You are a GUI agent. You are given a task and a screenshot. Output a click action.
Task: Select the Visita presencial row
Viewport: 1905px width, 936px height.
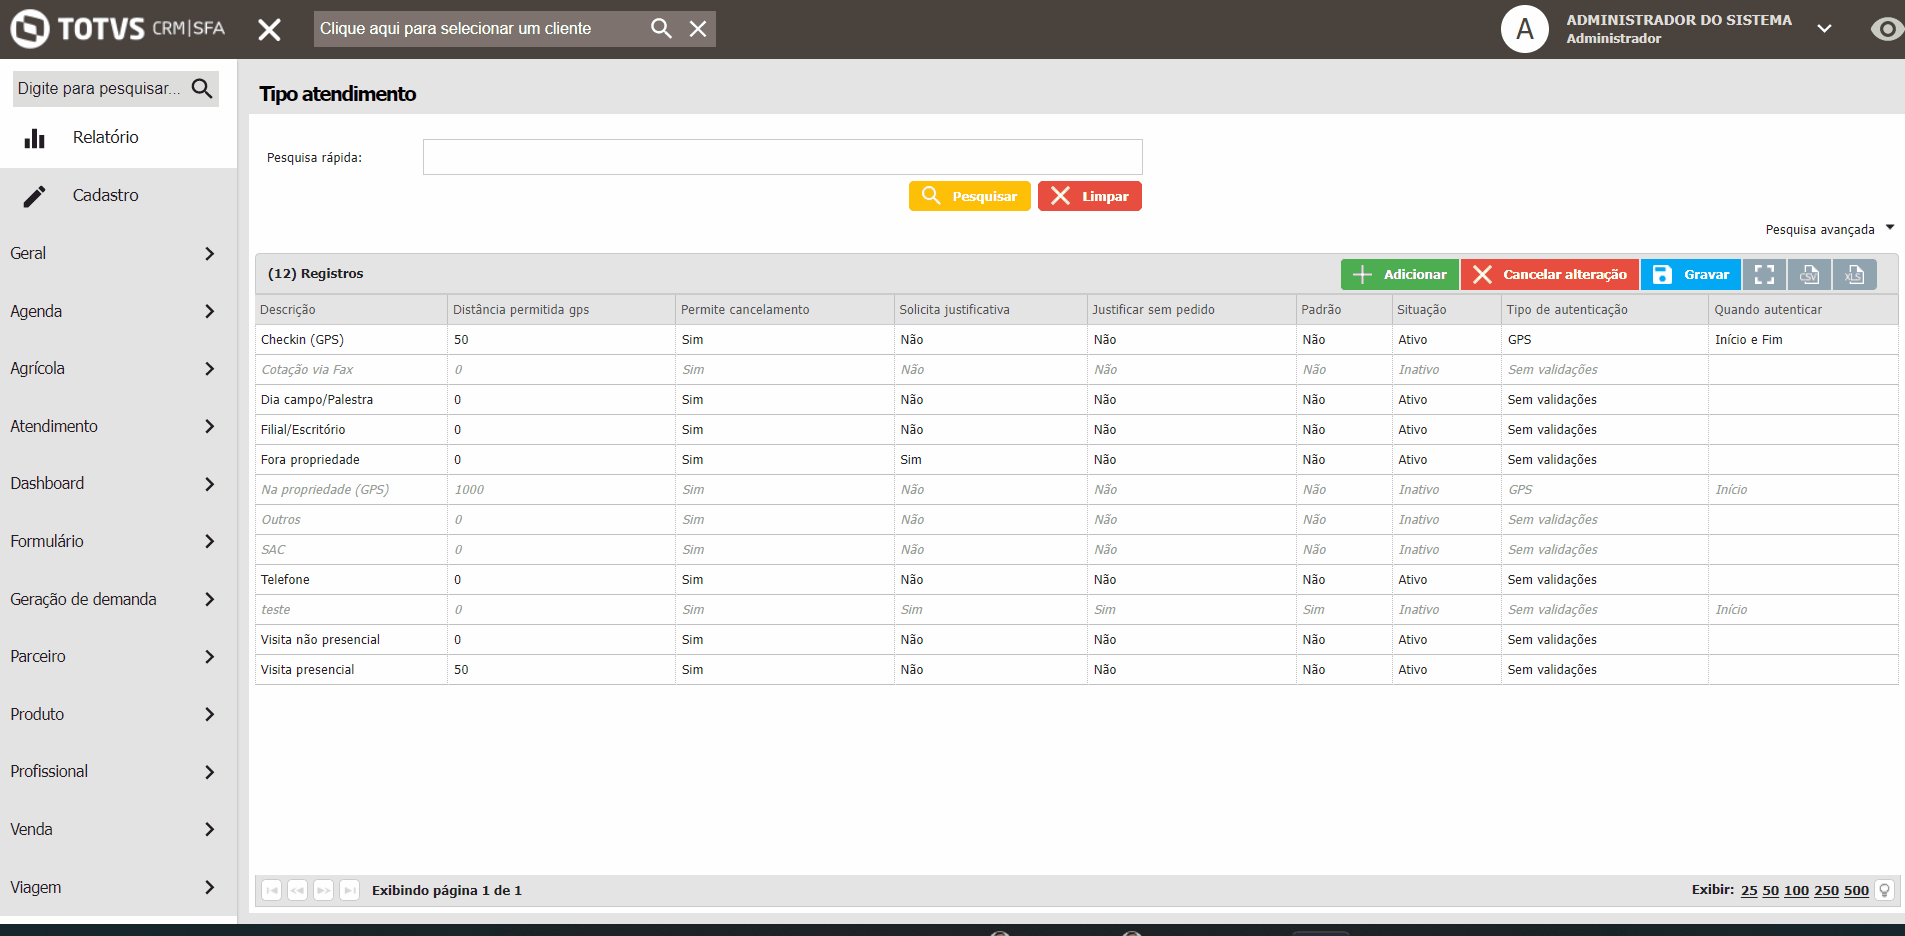pyautogui.click(x=1076, y=670)
